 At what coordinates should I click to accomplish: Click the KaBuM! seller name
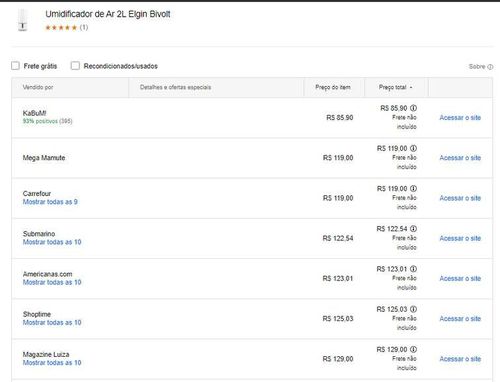[34, 113]
